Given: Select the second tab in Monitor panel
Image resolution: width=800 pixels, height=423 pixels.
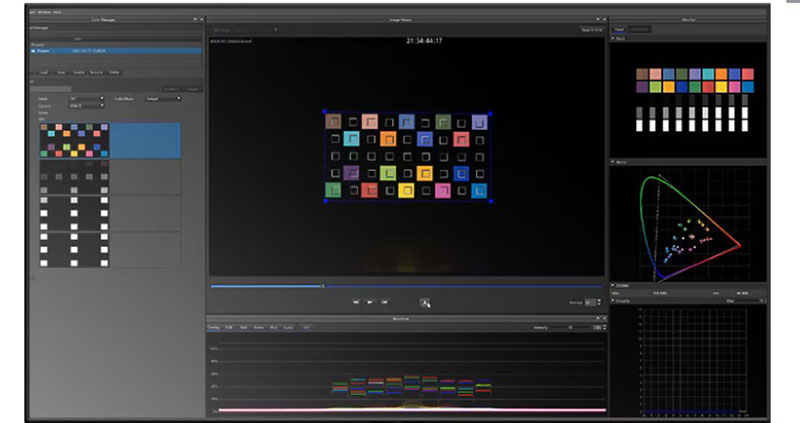Looking at the screenshot, I should 639,30.
